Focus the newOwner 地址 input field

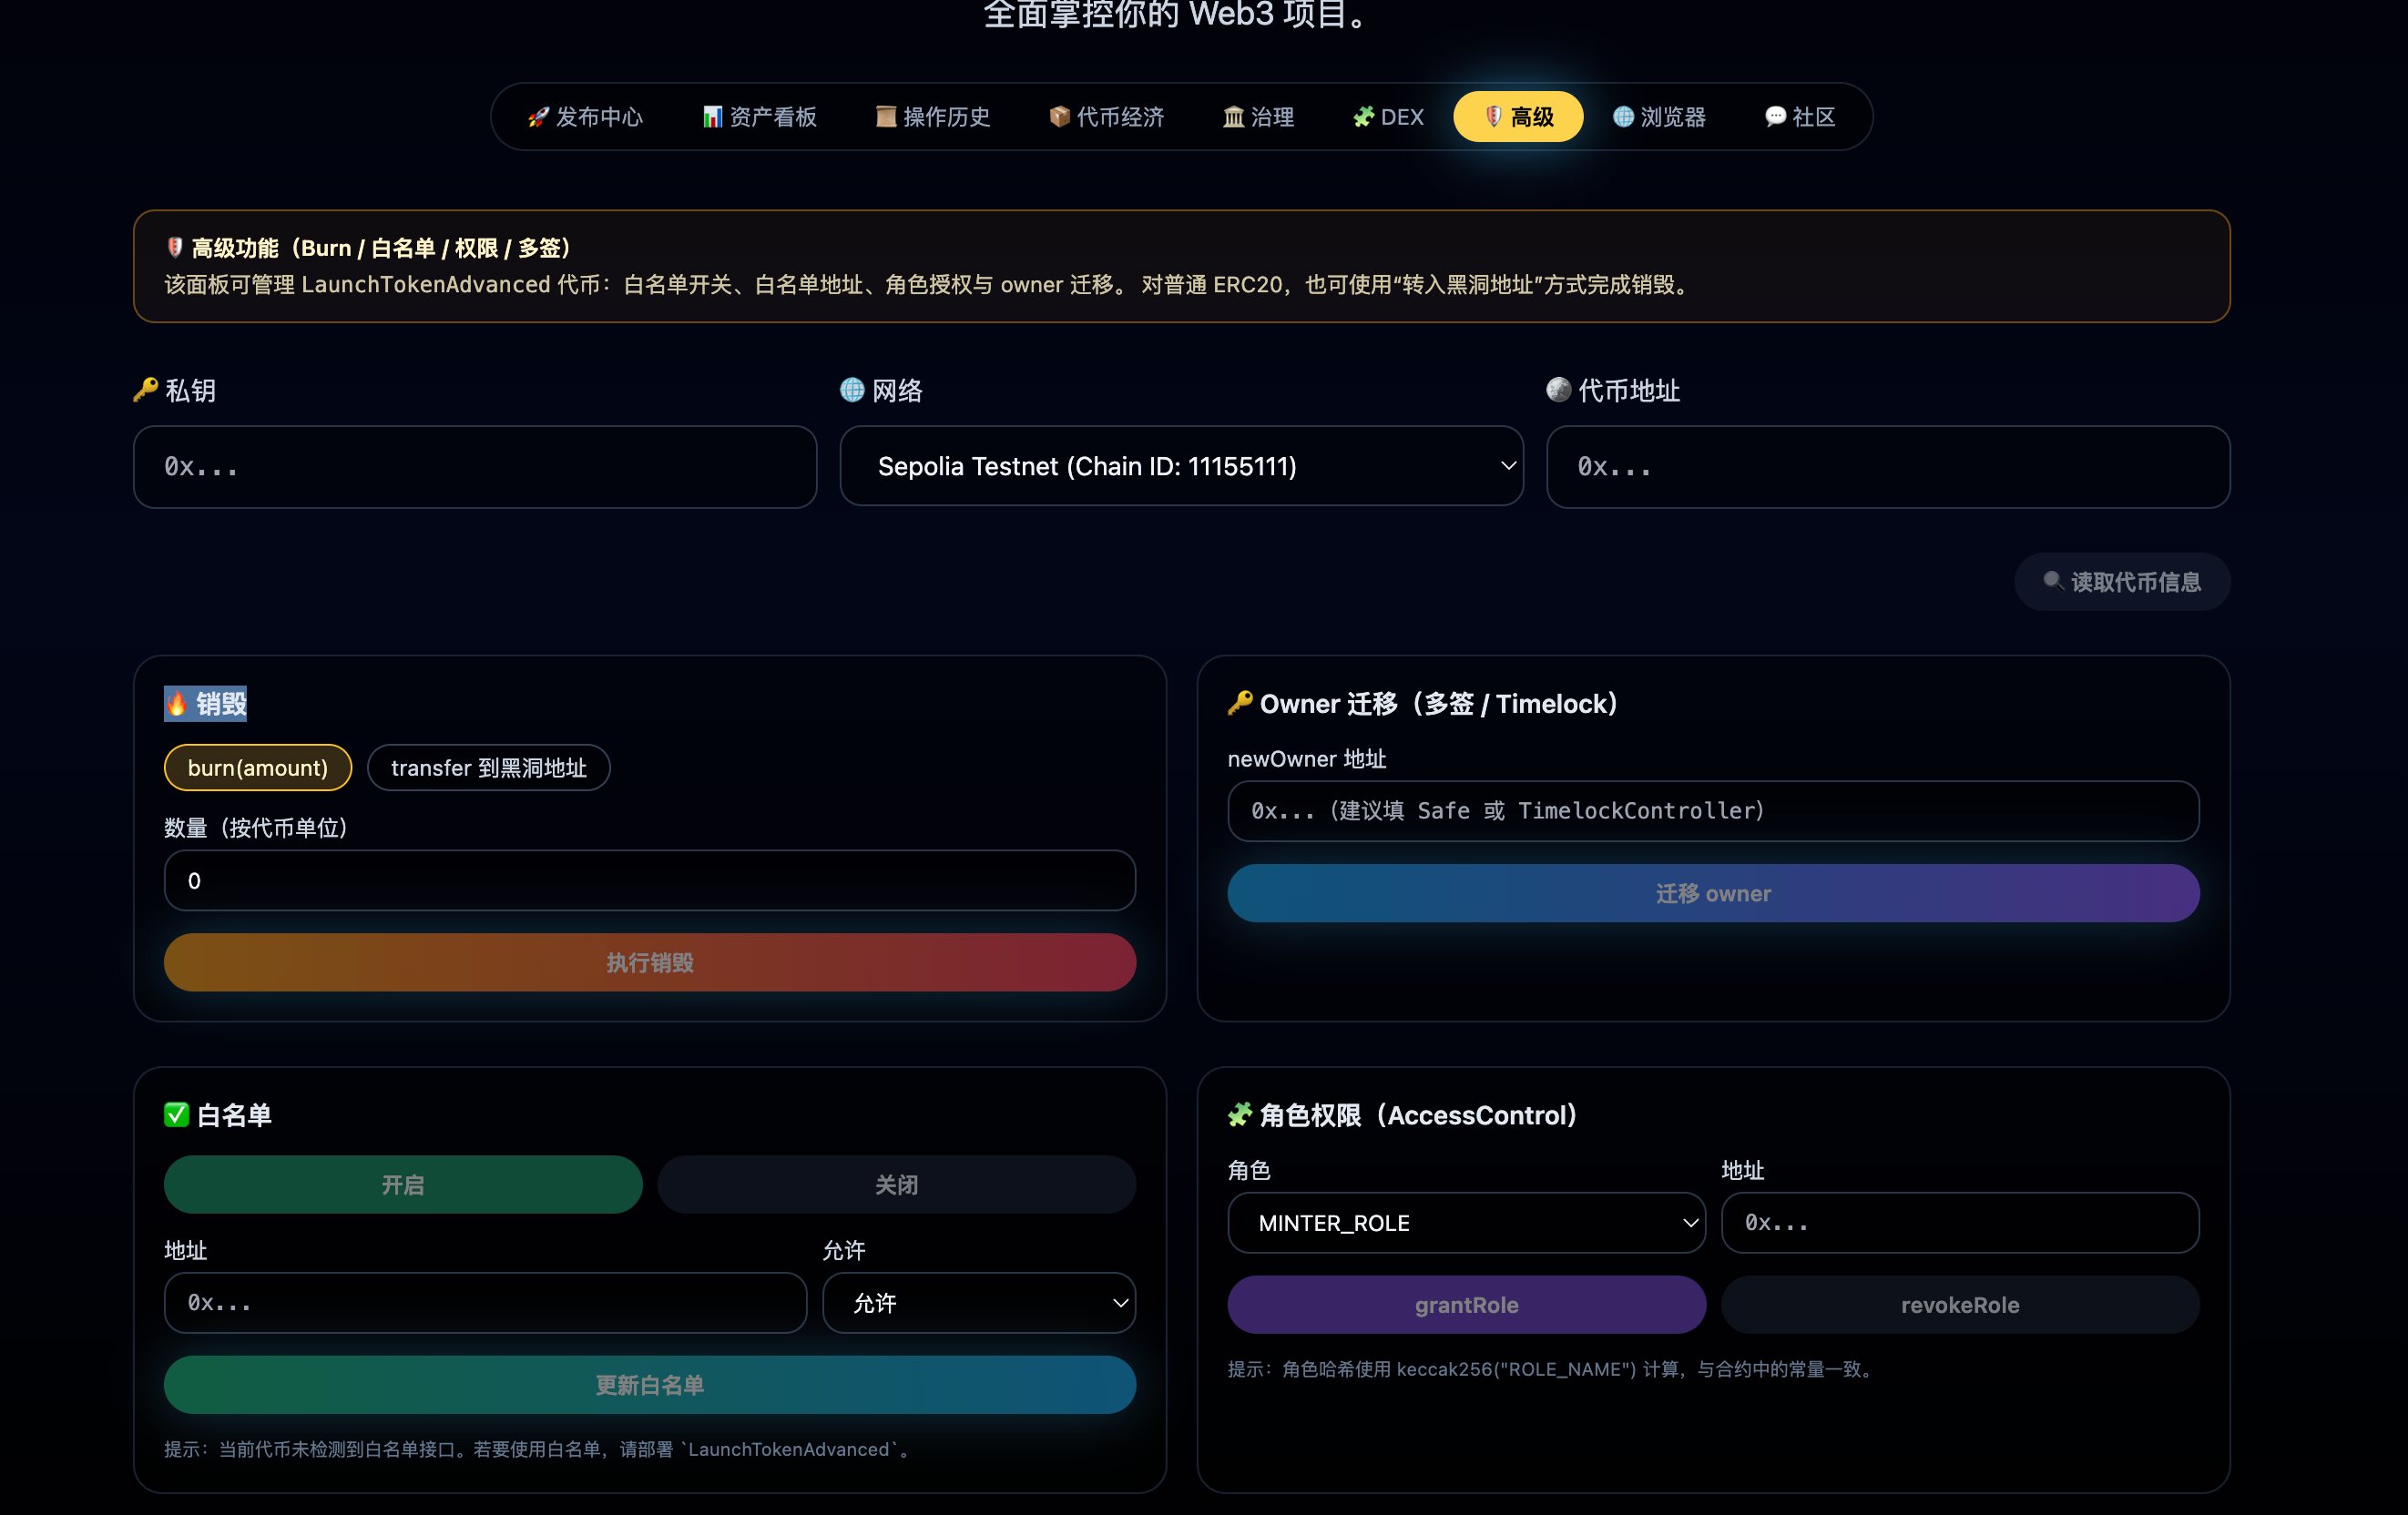coord(1712,811)
